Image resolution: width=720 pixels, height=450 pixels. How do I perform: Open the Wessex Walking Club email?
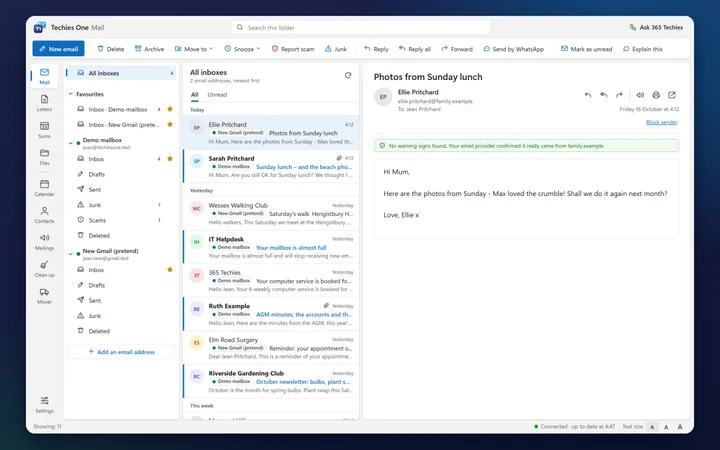click(271, 214)
